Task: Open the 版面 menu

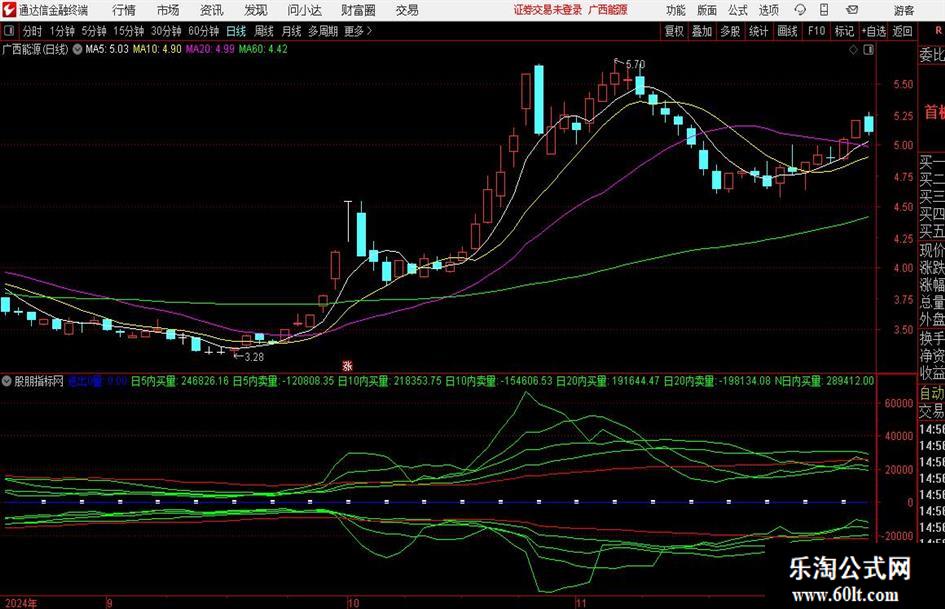Action: (x=707, y=10)
